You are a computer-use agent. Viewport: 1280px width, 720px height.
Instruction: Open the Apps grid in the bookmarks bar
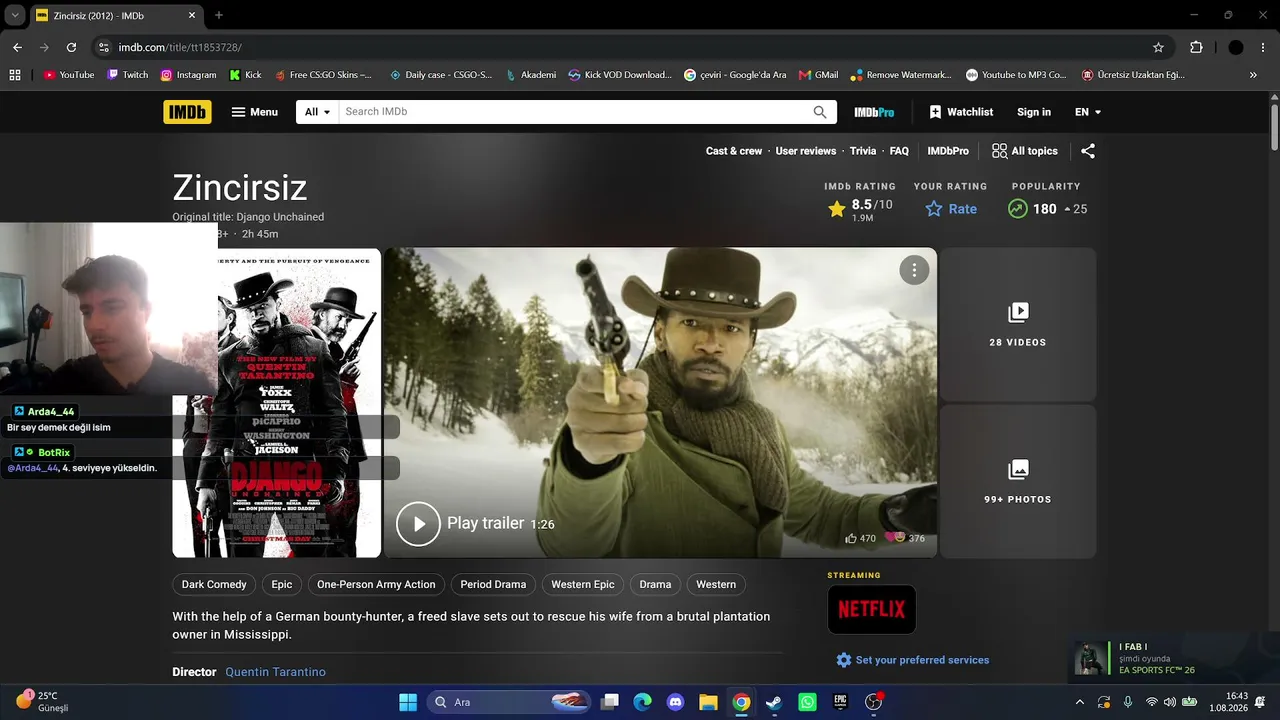15,75
